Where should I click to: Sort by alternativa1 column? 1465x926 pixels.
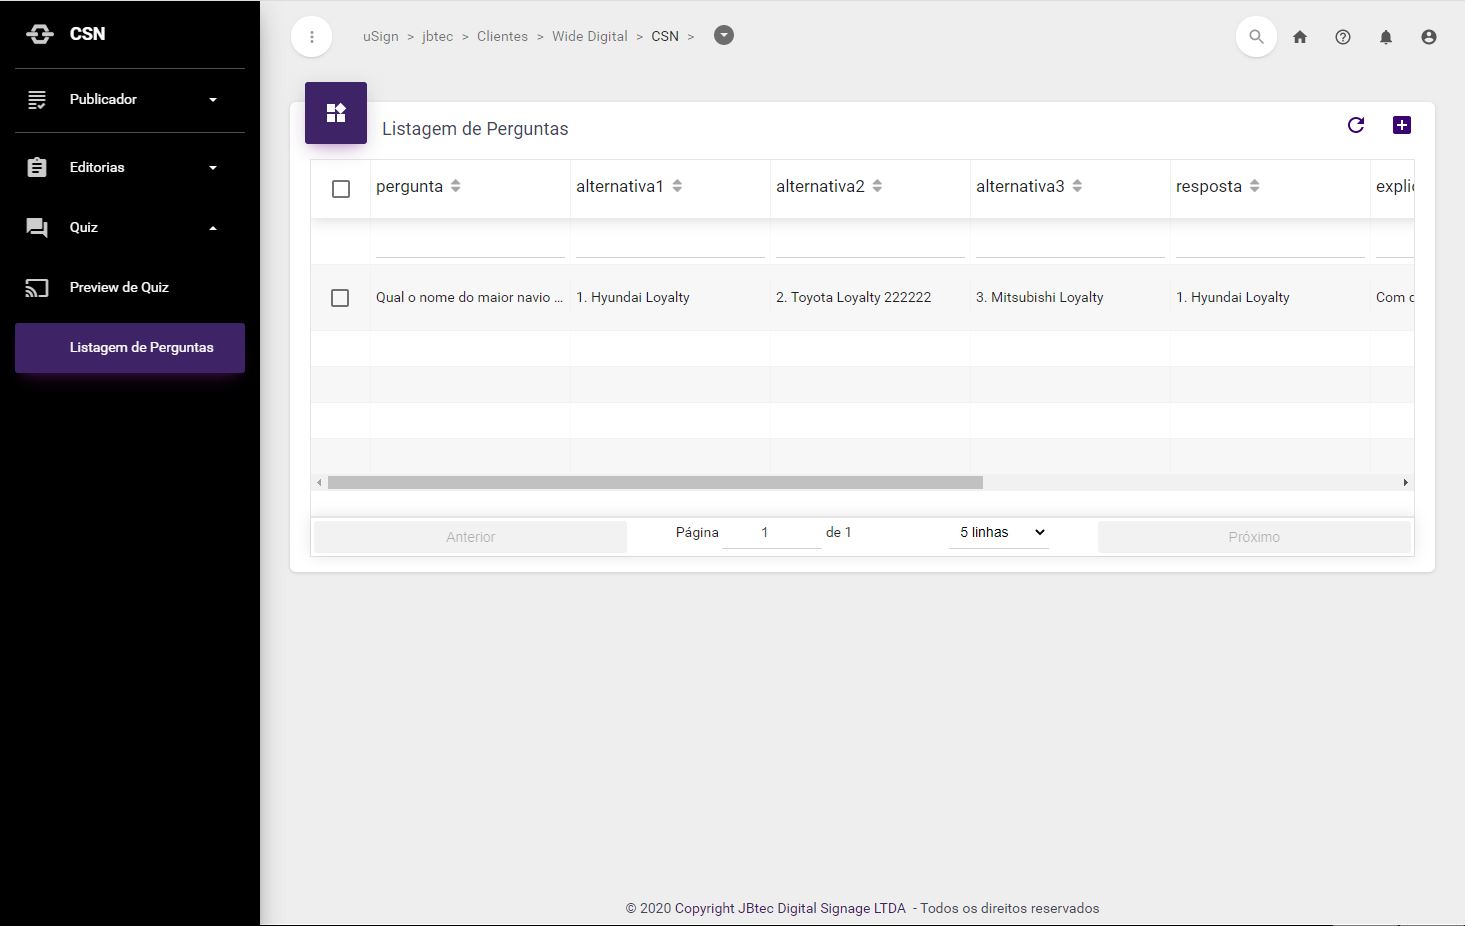point(677,186)
